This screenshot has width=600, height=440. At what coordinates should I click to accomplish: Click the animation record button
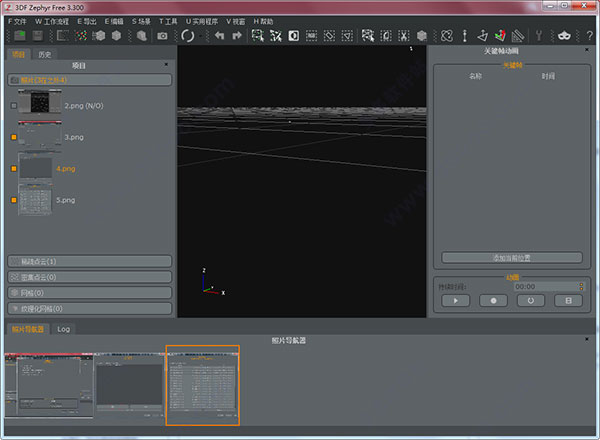click(x=493, y=301)
